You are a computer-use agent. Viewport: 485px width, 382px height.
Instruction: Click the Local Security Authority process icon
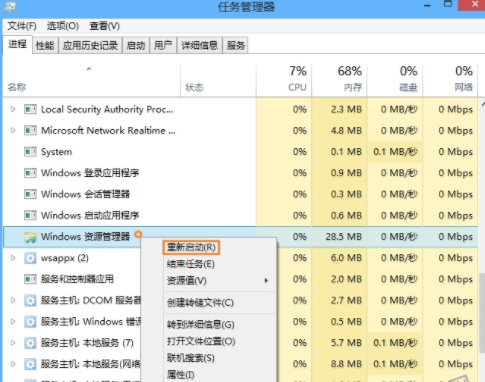pyautogui.click(x=30, y=109)
